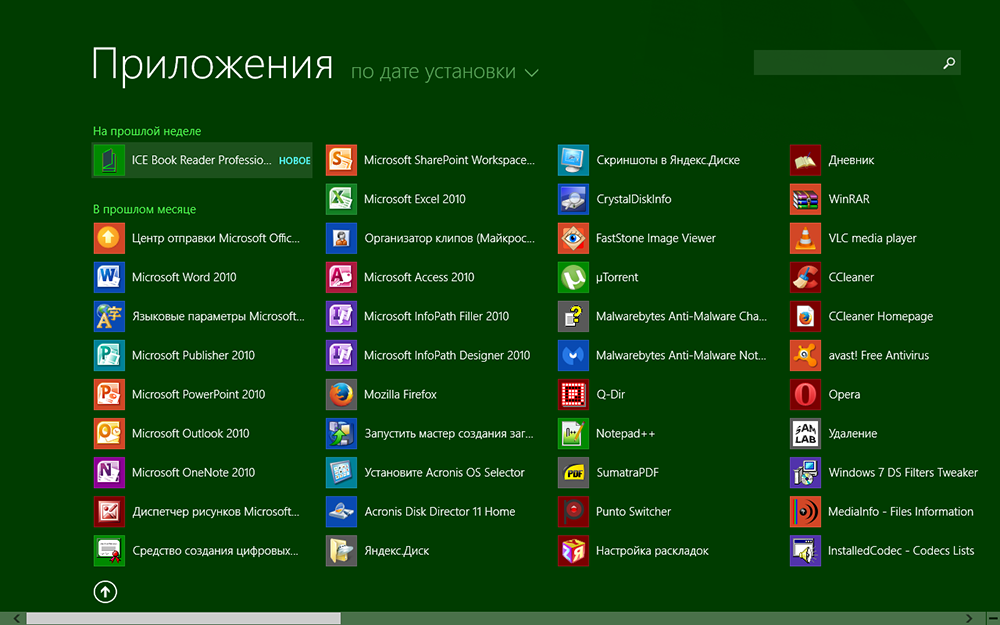
Task: Open Malwarebytes Anti-Malware Chameleon help icon
Action: coord(573,316)
